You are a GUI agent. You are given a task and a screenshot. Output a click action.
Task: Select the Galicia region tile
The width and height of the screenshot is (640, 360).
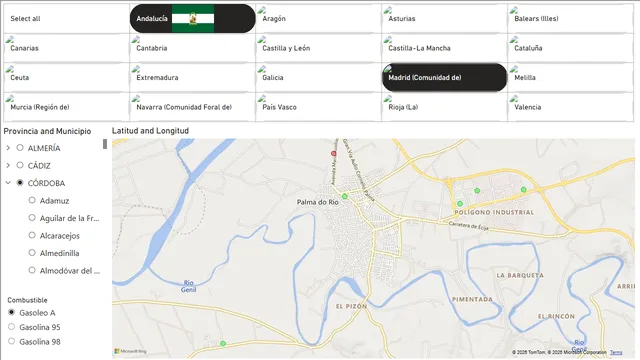[318, 77]
